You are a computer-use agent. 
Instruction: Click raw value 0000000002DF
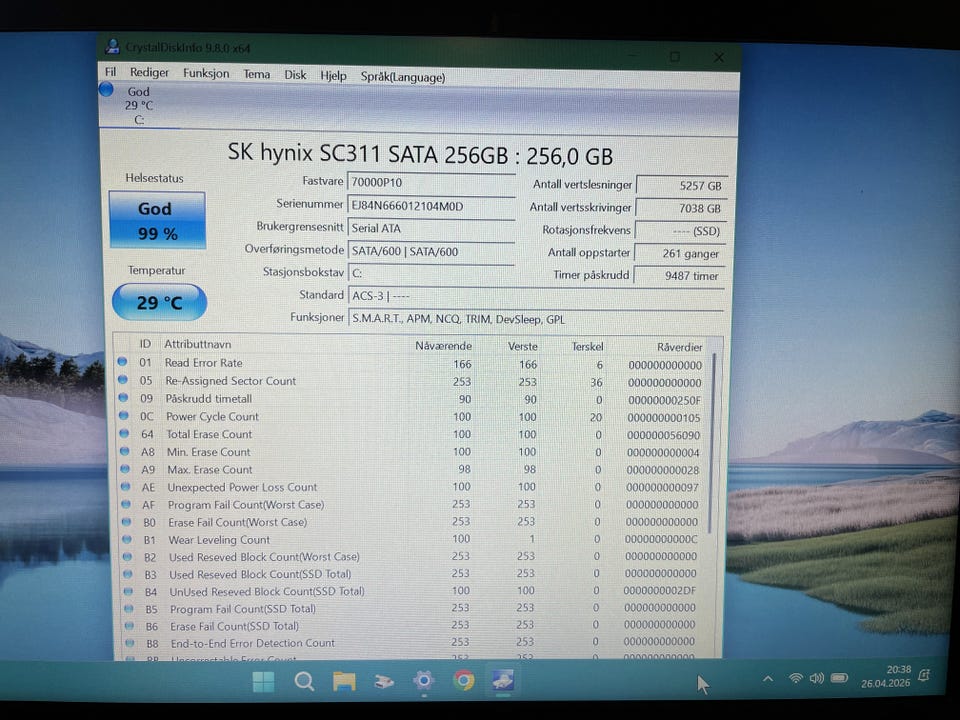pos(659,591)
